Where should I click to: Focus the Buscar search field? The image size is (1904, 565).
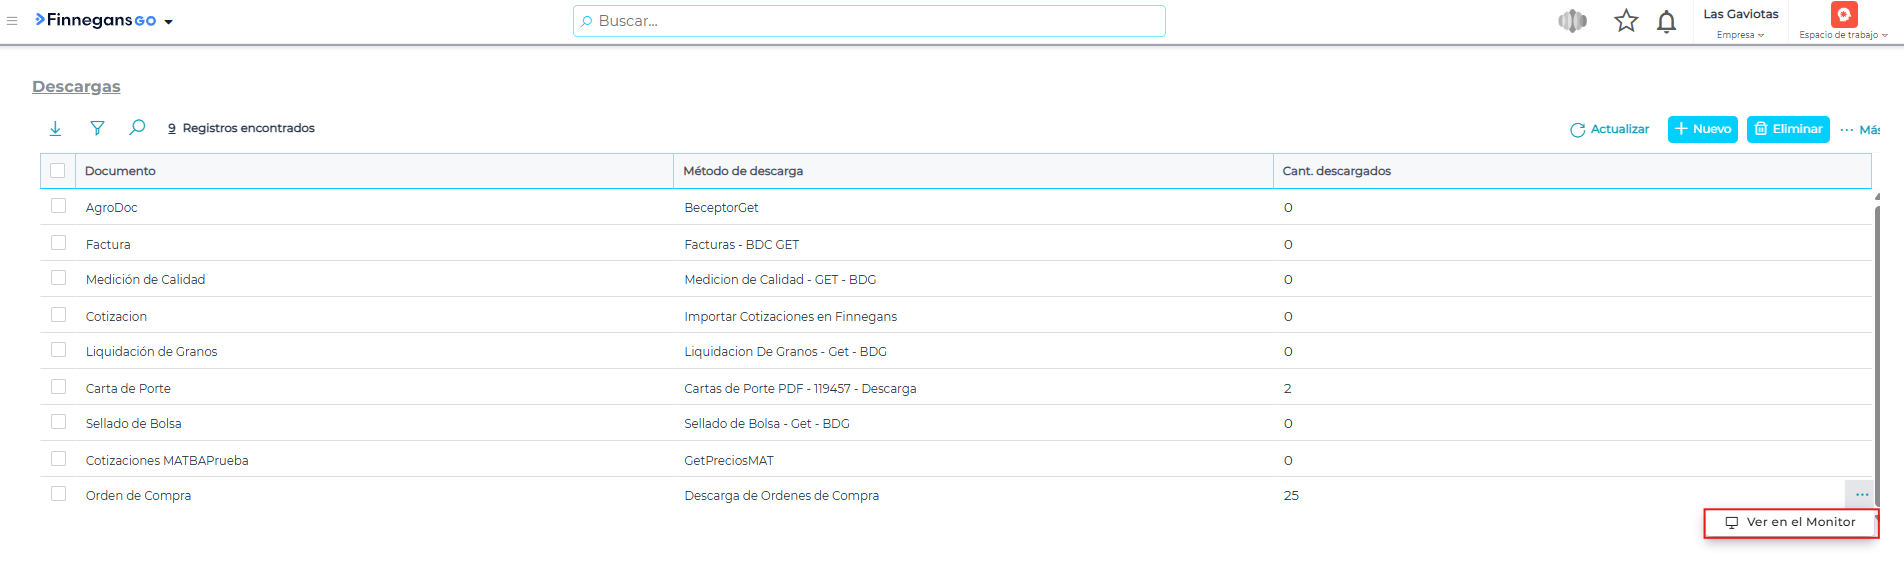coord(870,21)
